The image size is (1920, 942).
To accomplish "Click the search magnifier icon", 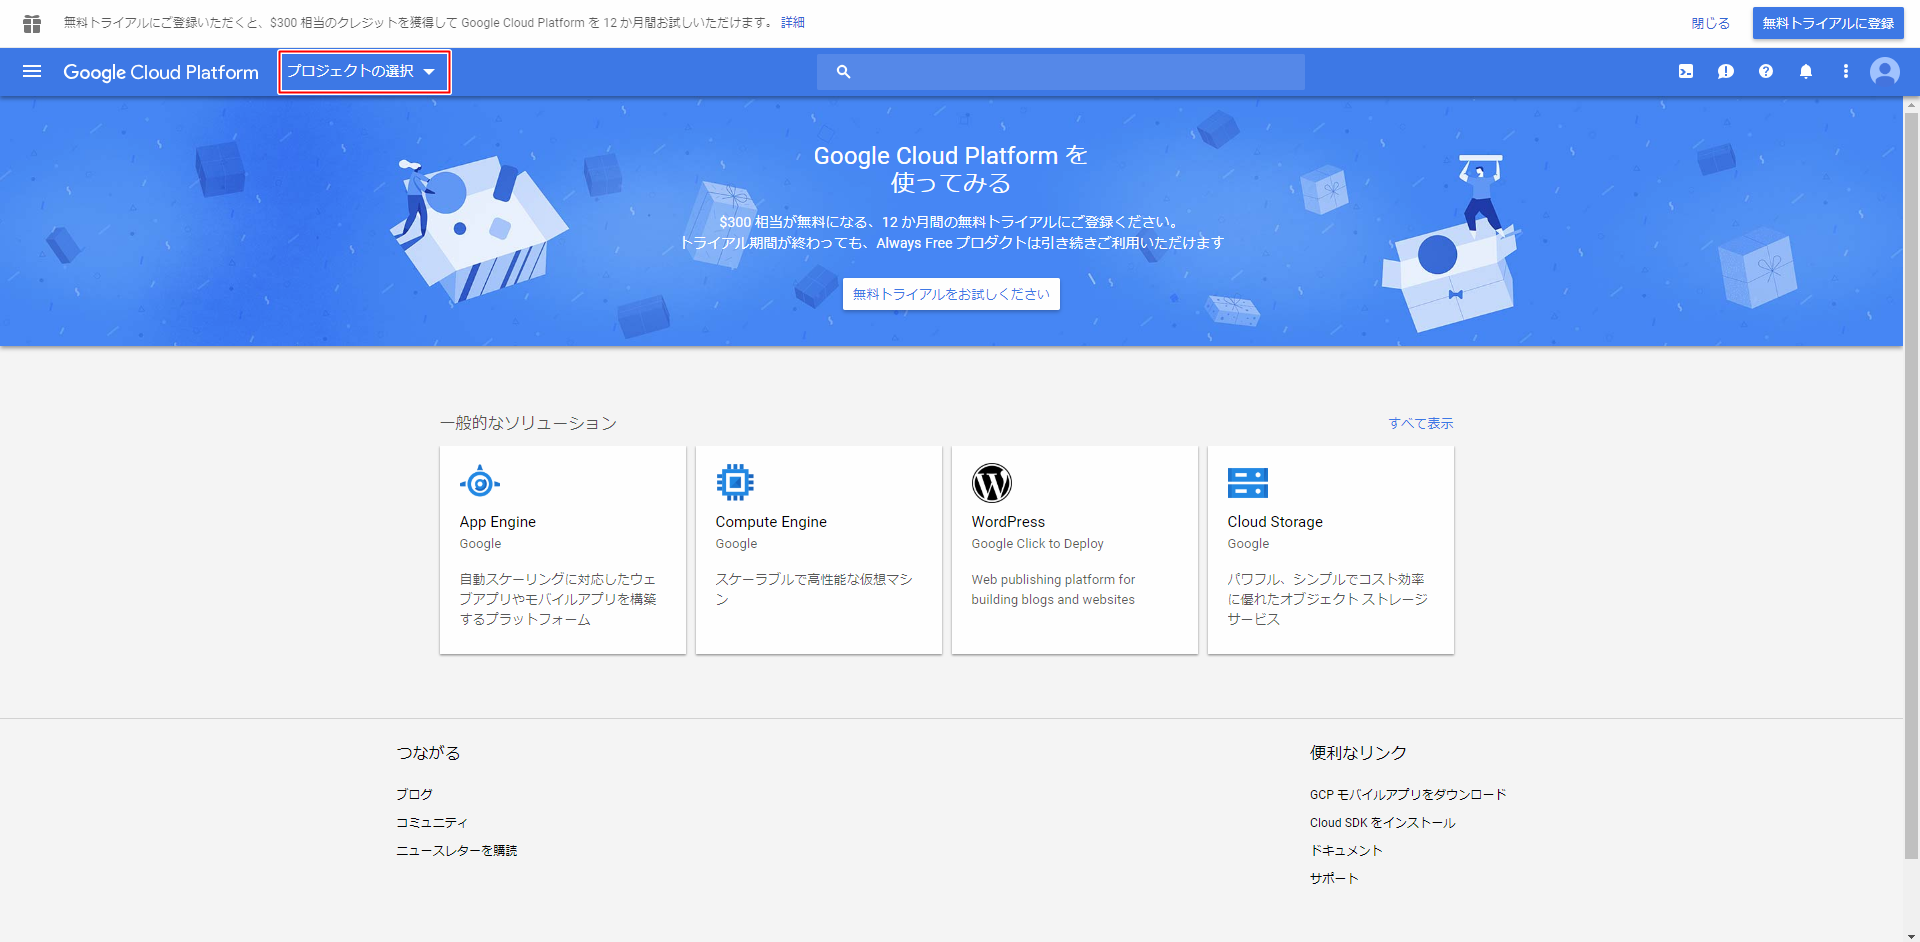I will pos(843,72).
